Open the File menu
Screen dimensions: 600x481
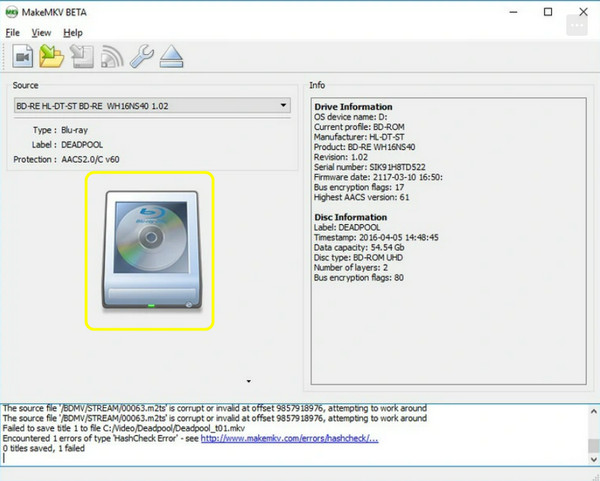click(x=13, y=33)
